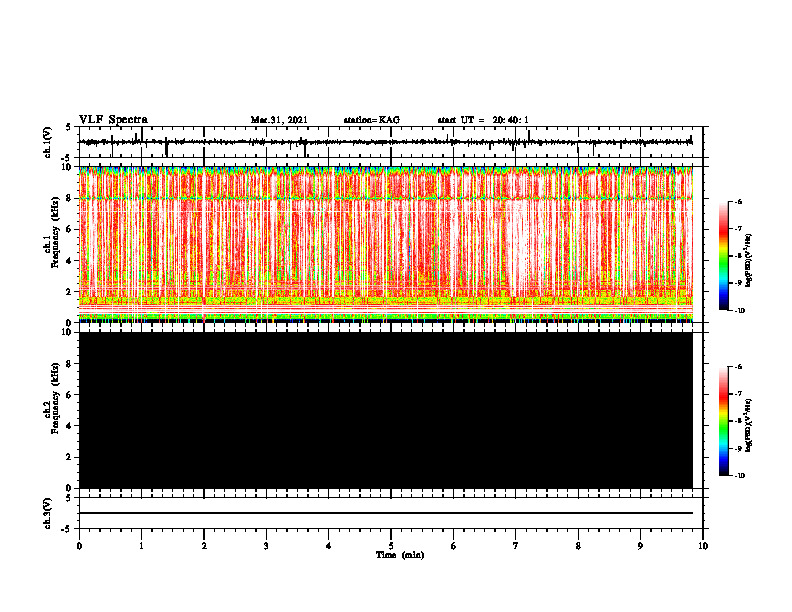Click the "4" tick on ch.2 frequency axis
Viewport: 792px width, 612px height.
coord(70,426)
